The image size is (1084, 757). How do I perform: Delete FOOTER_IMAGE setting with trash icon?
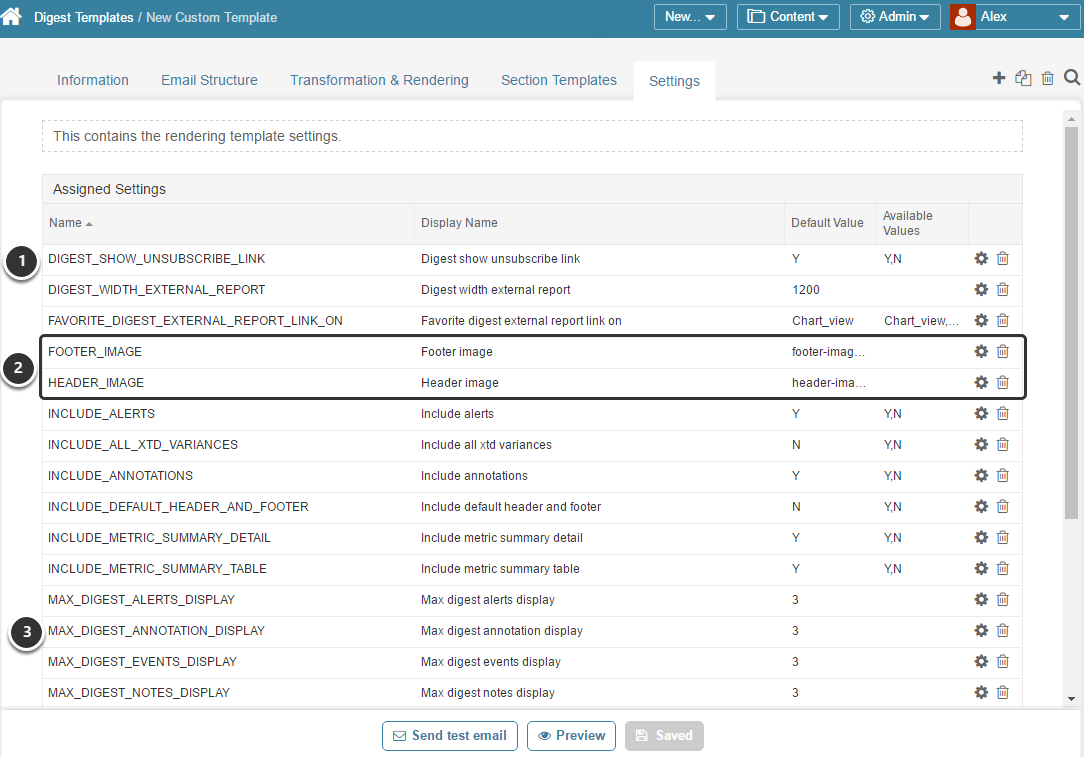pyautogui.click(x=1003, y=352)
